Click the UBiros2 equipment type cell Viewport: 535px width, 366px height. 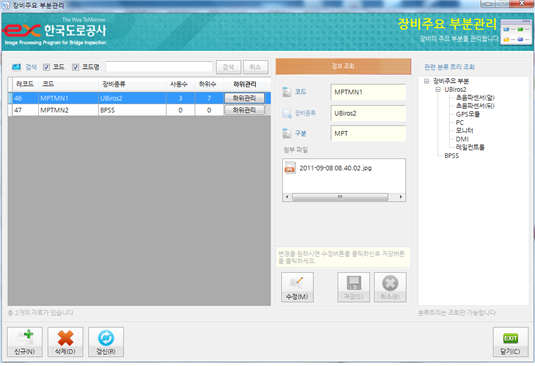[132, 98]
